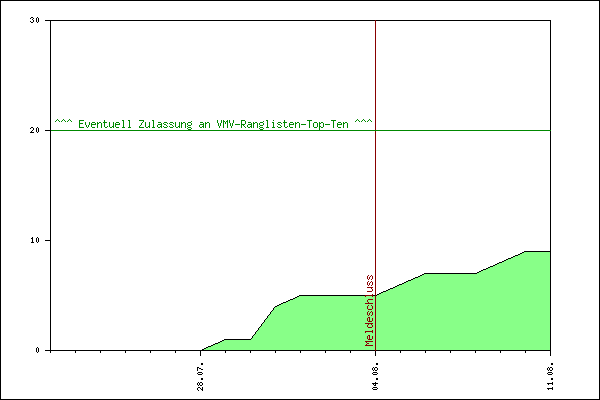Screen dimensions: 600x400
Task: Click the y-axis label 30
Action: [35, 20]
